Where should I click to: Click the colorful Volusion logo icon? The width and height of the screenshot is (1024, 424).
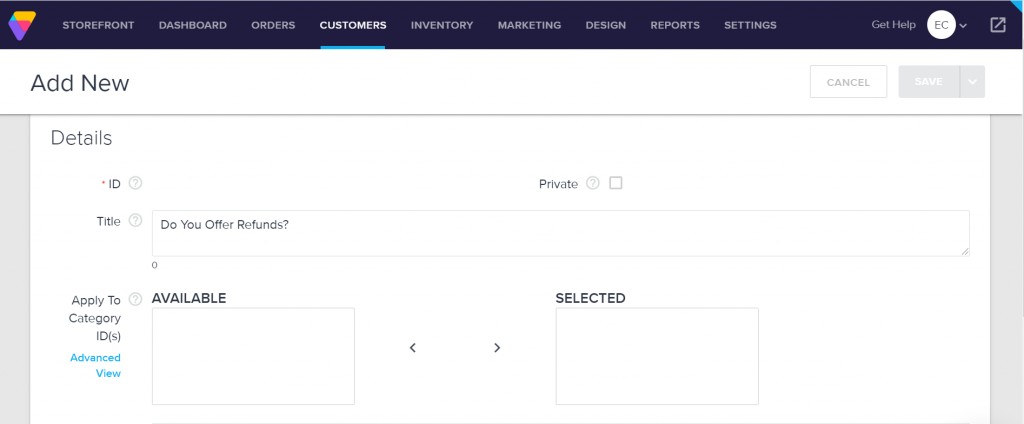click(x=22, y=25)
